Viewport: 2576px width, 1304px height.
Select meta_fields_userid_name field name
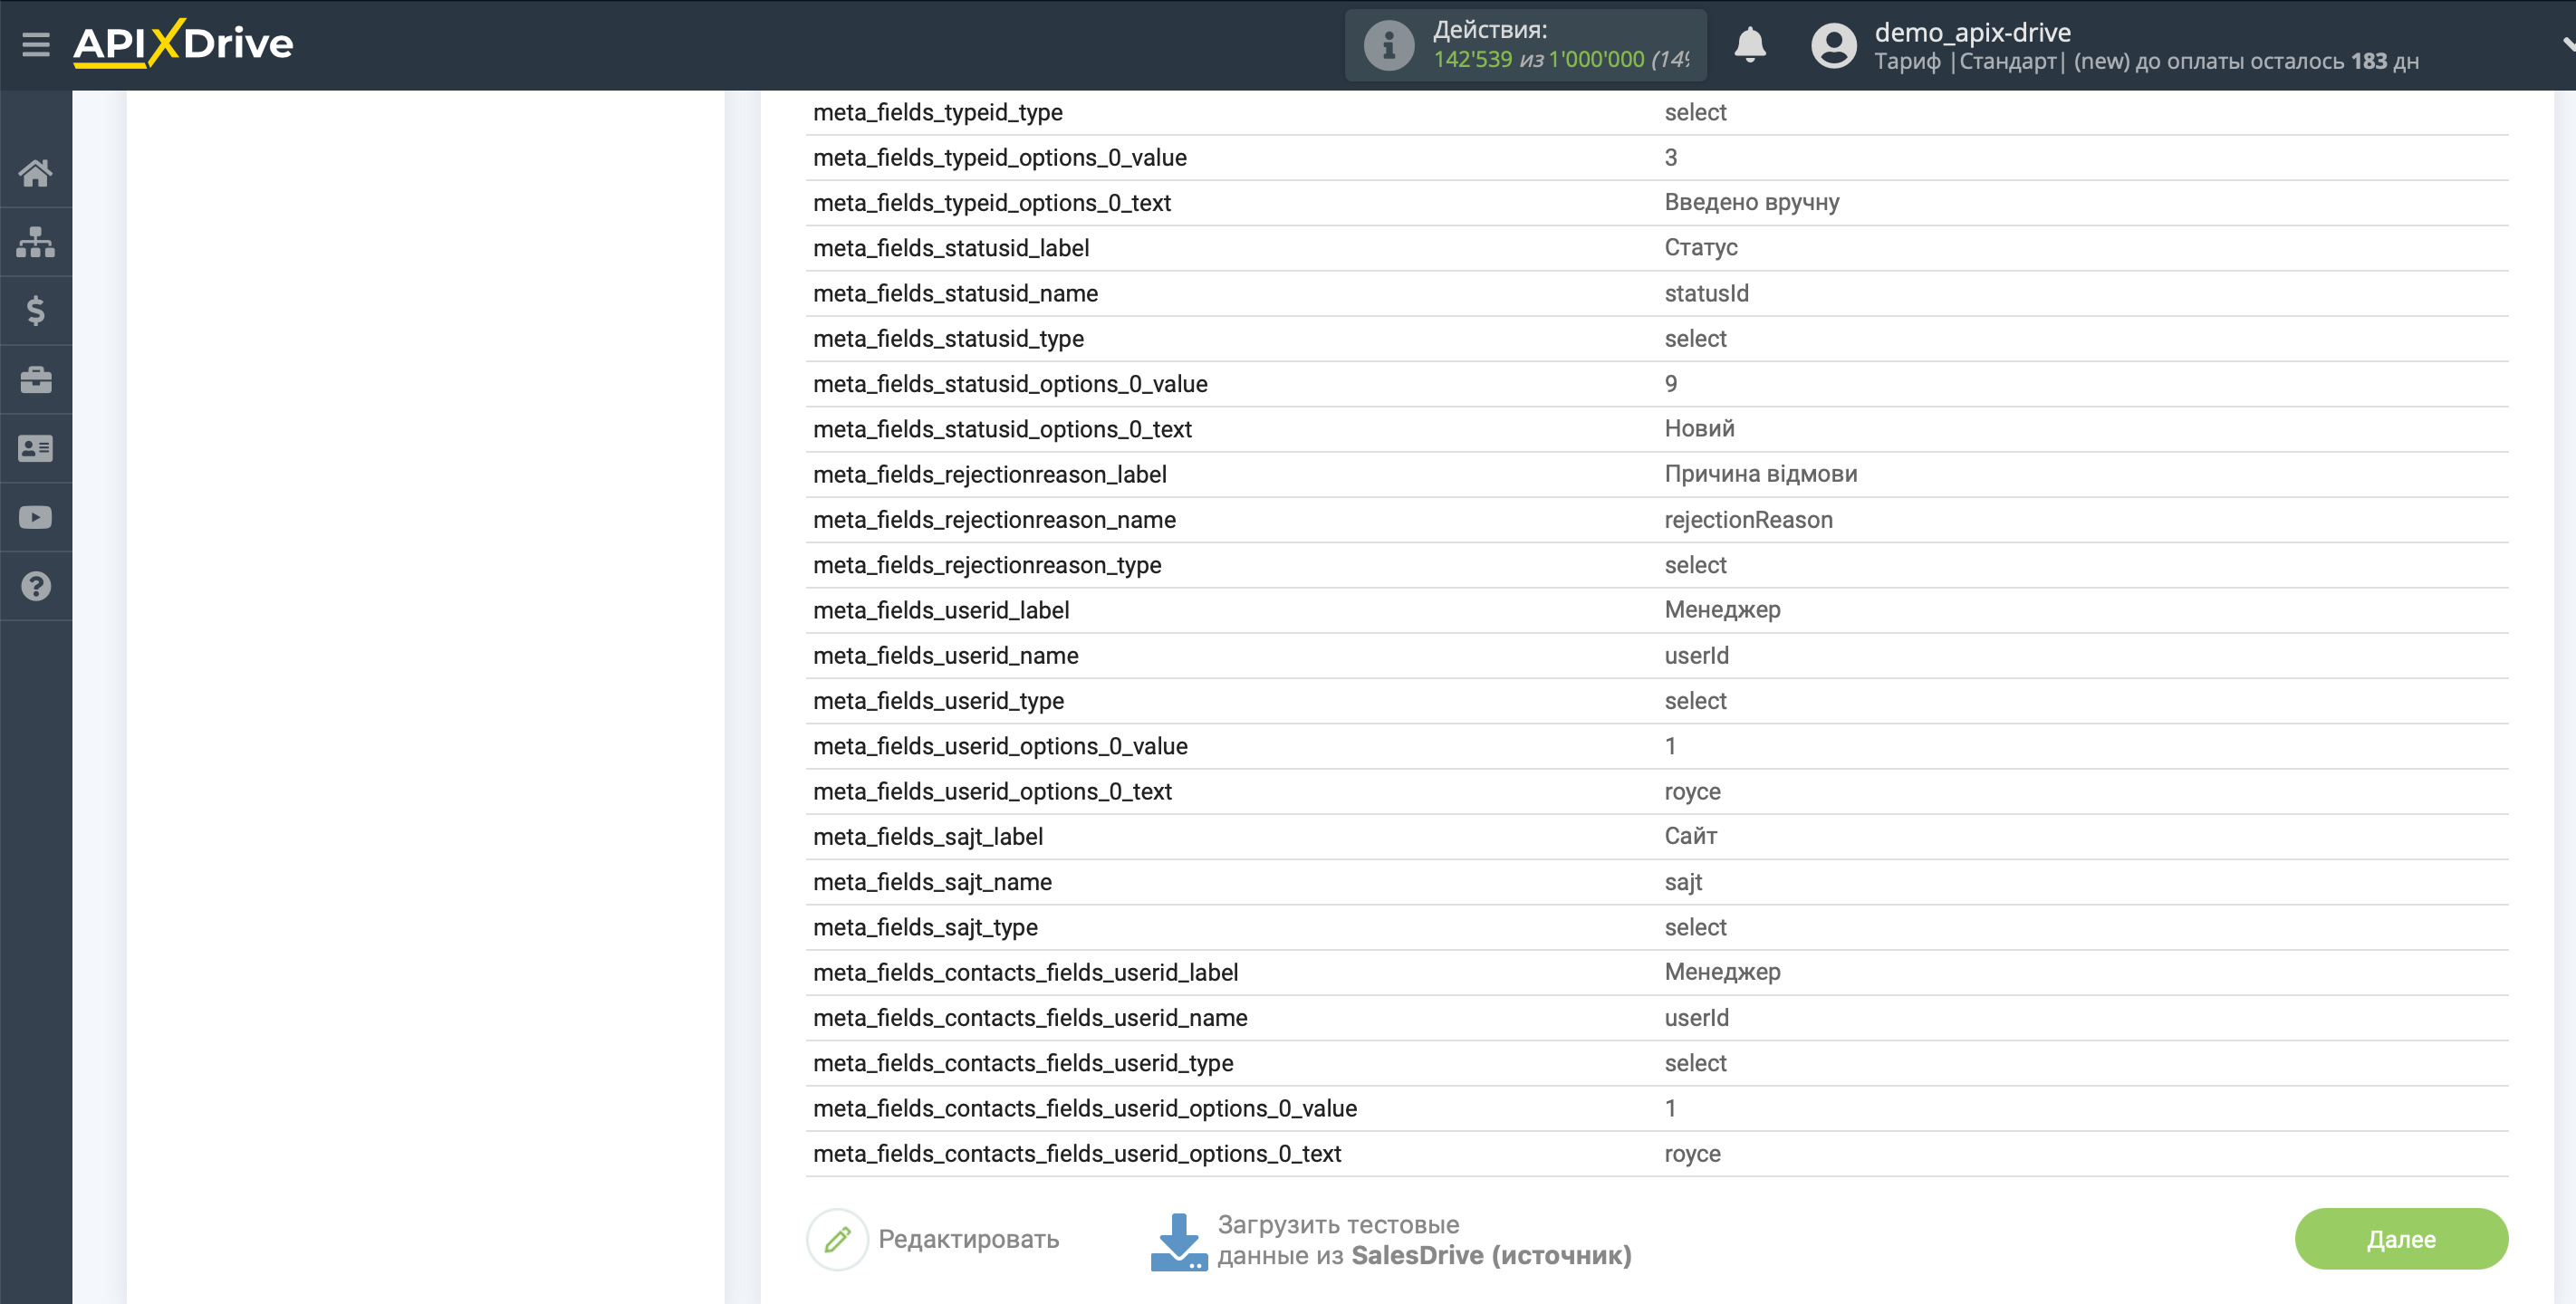click(945, 655)
